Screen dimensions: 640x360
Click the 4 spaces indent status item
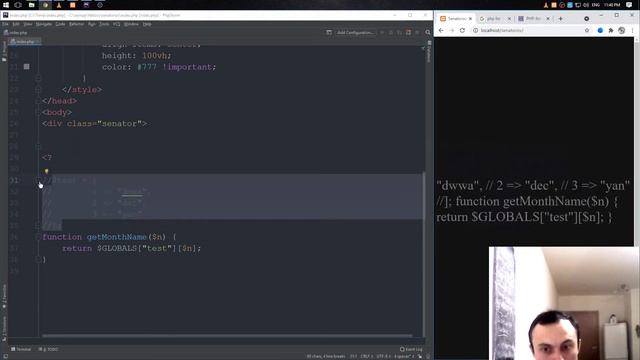(x=404, y=356)
